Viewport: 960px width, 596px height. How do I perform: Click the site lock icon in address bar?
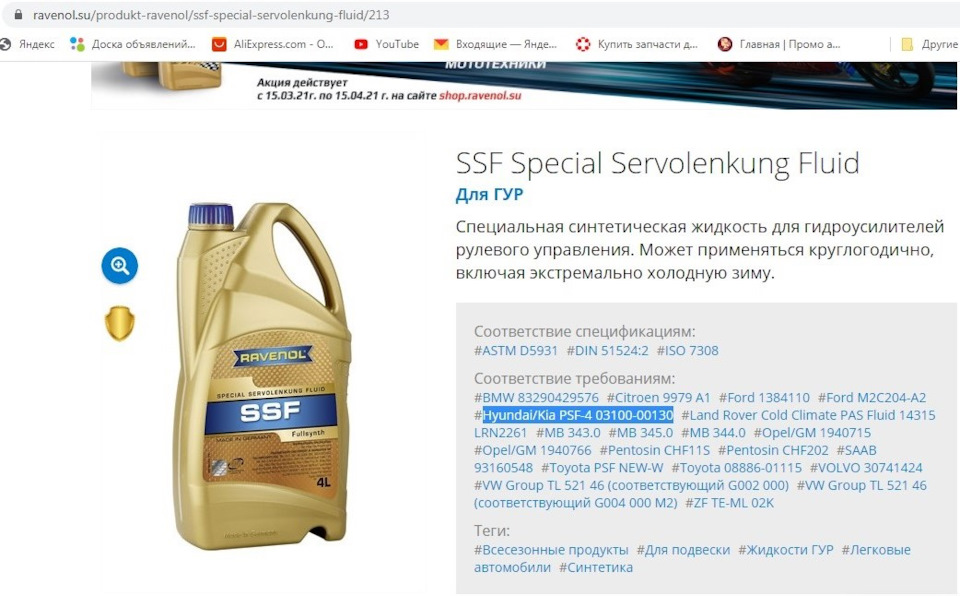point(18,14)
